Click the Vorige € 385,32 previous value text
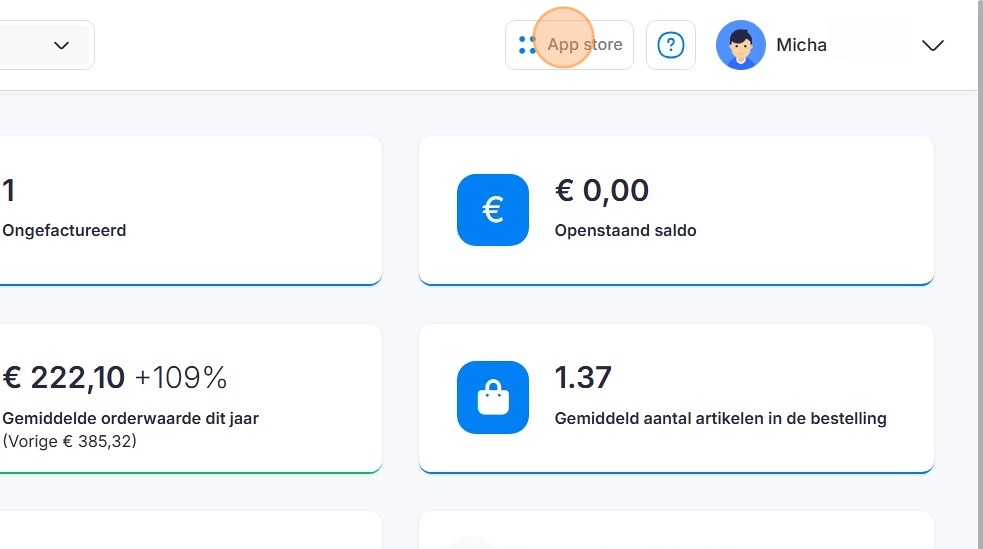Screen dimensions: 983x549 (70, 441)
